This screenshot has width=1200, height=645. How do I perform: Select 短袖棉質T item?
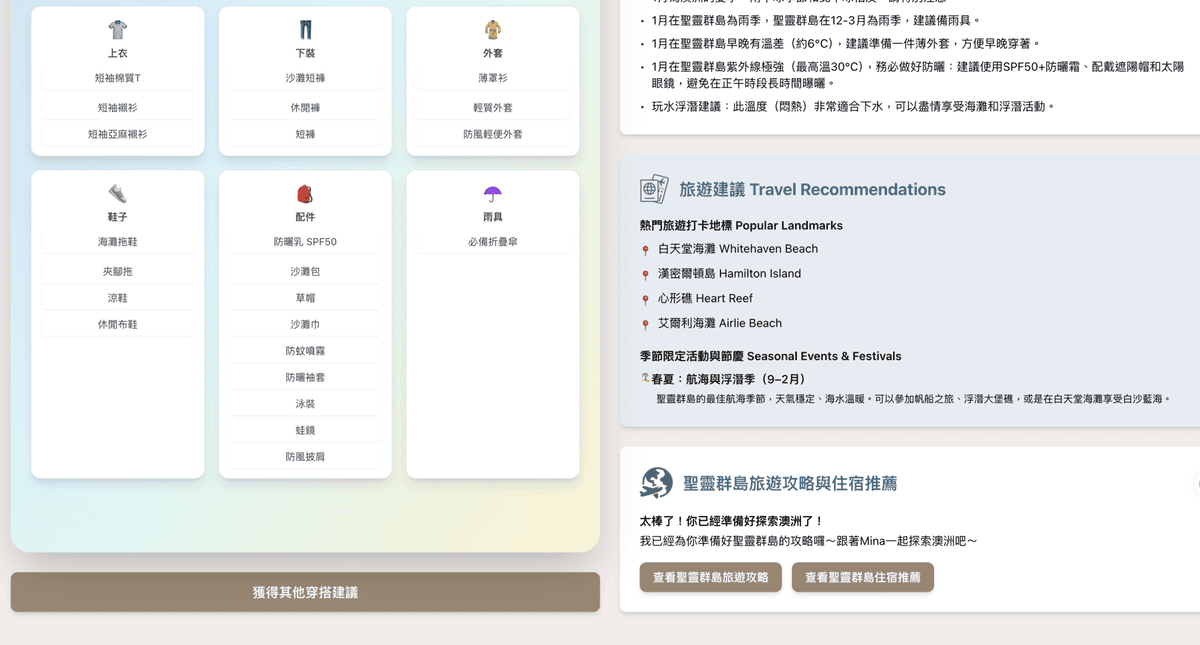[x=118, y=78]
